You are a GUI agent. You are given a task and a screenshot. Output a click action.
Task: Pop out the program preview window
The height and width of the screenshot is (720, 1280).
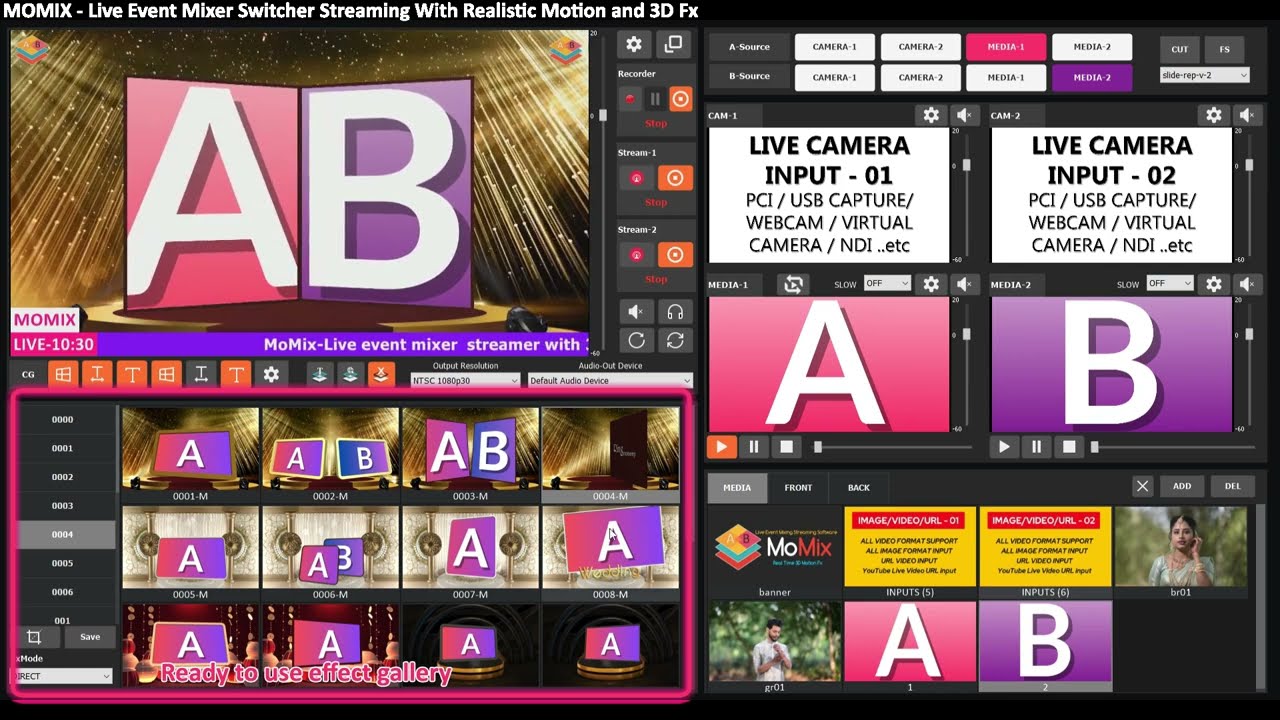point(674,44)
